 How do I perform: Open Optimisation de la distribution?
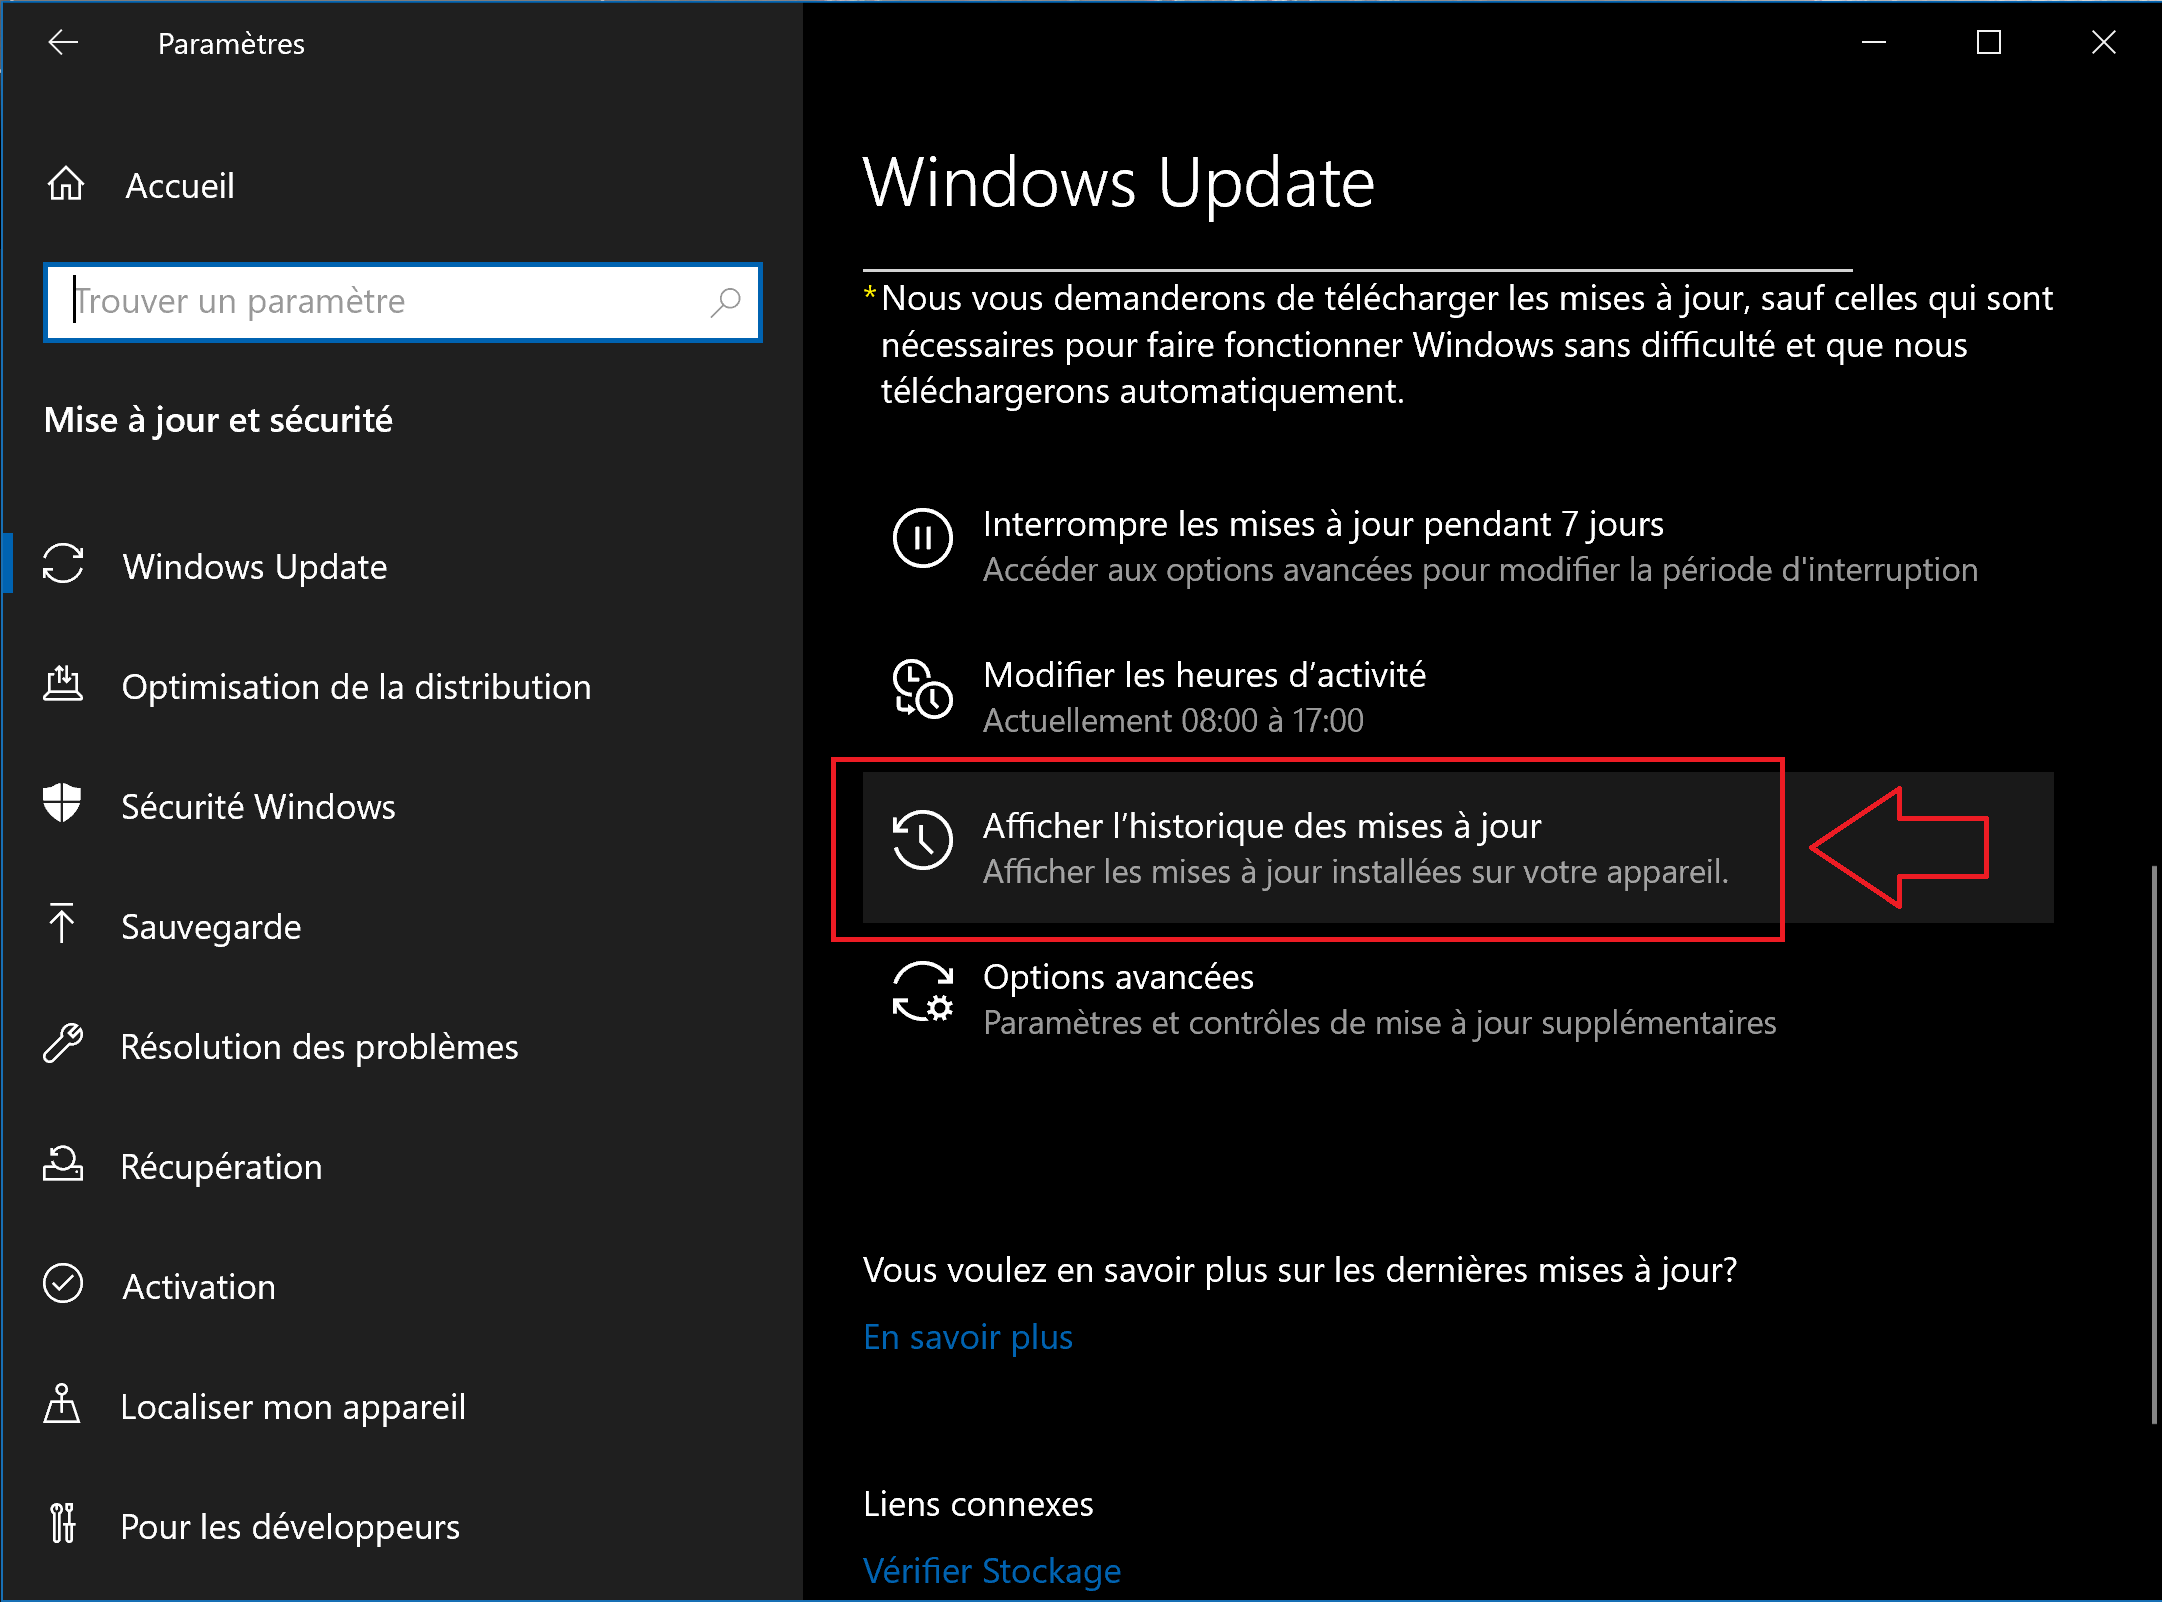coord(356,687)
